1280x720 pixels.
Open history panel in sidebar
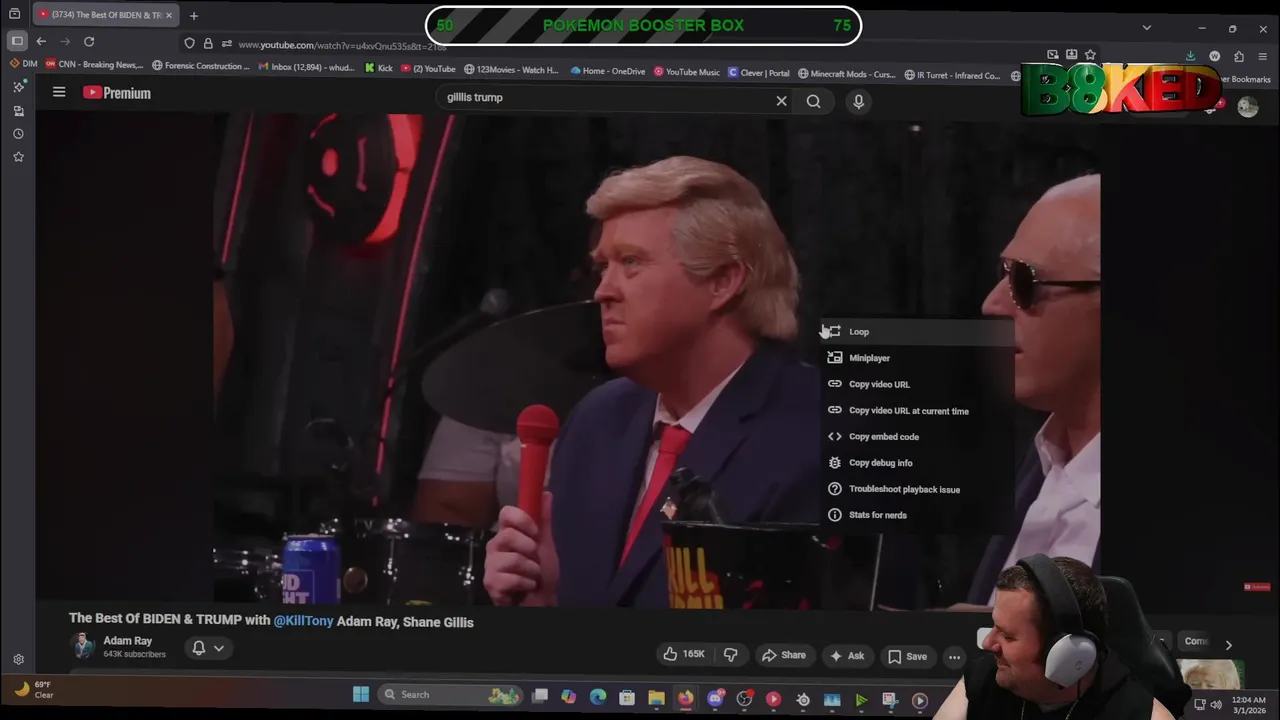coord(18,133)
